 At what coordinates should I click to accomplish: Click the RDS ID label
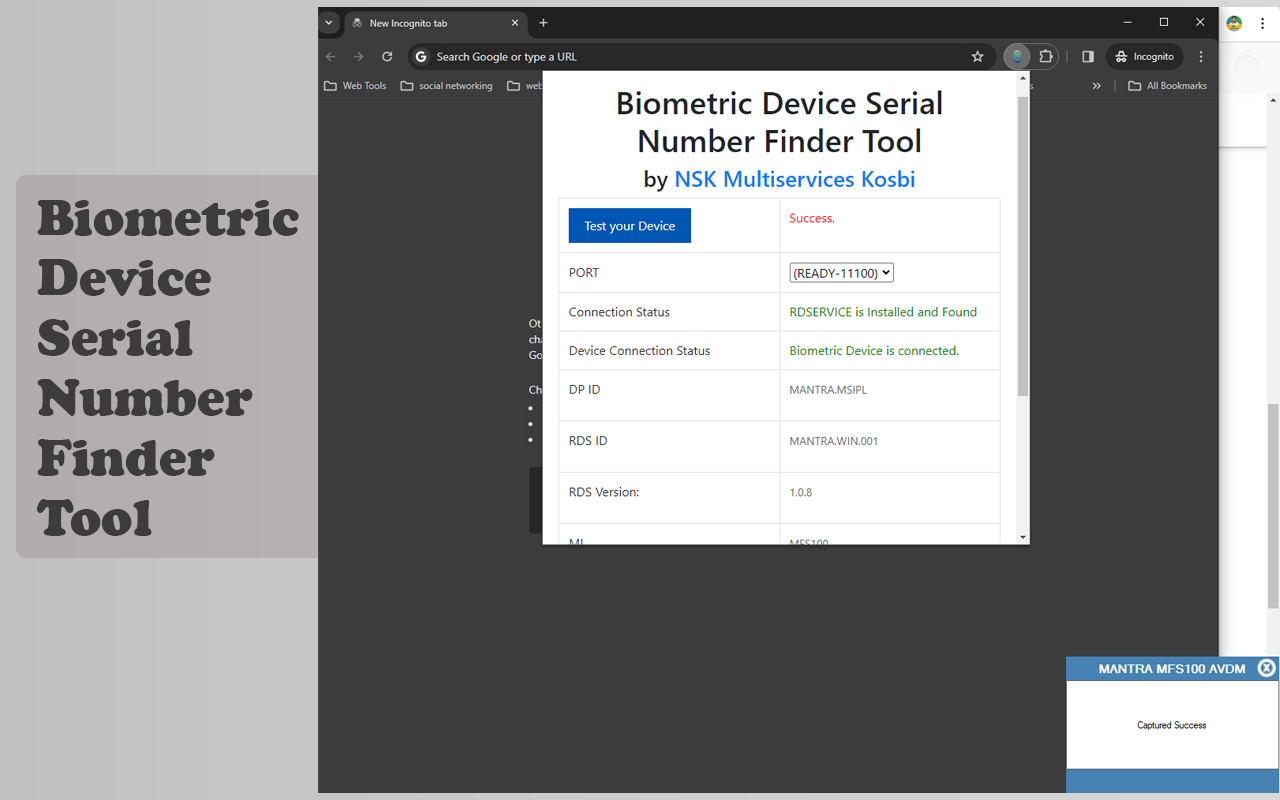(x=588, y=440)
